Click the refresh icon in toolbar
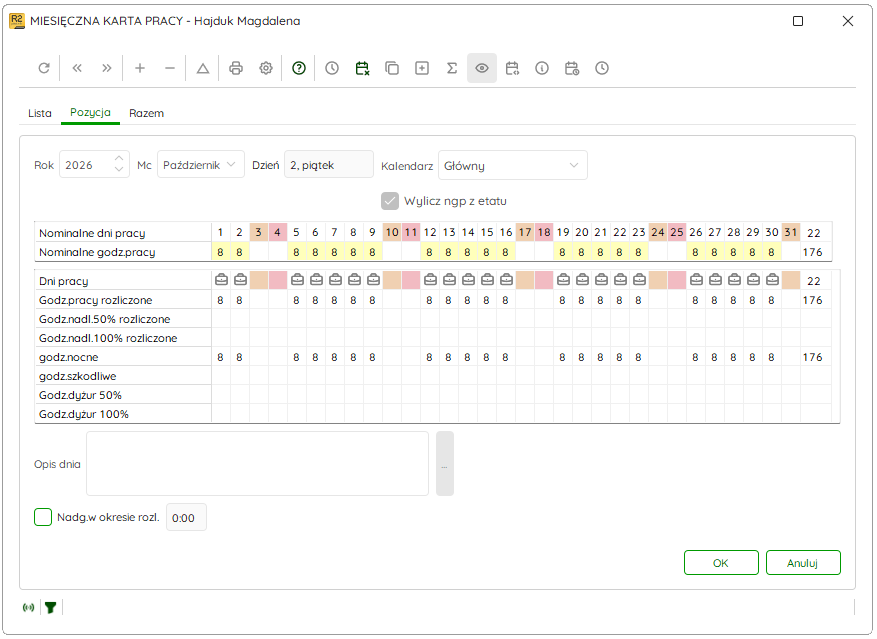The height and width of the screenshot is (639, 877). click(x=44, y=68)
